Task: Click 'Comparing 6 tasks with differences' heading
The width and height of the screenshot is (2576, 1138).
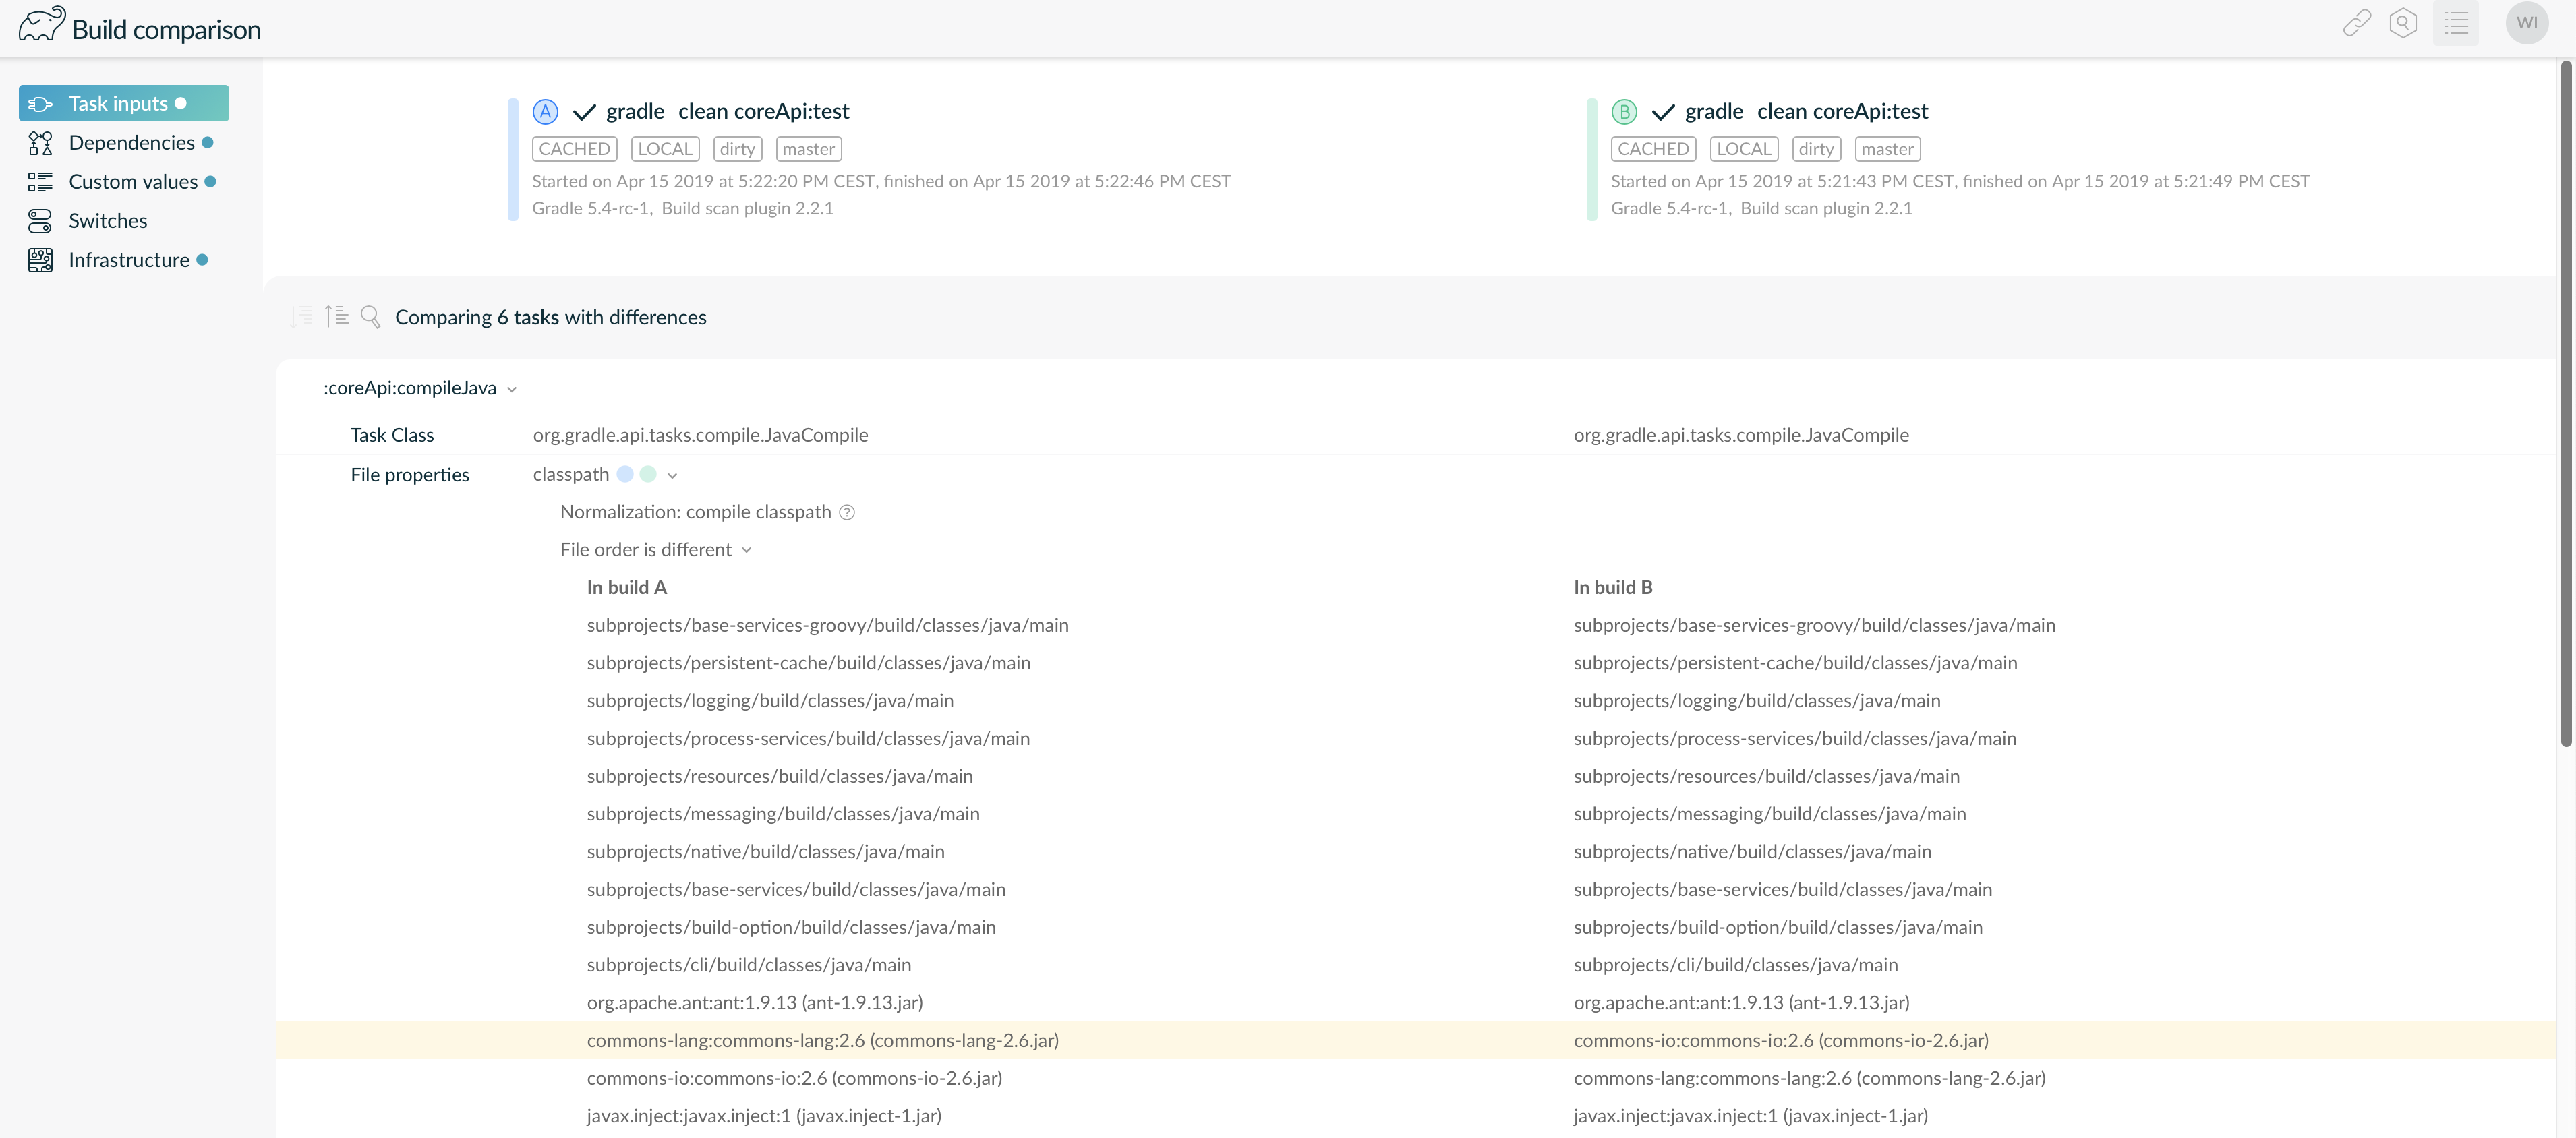Action: click(551, 317)
